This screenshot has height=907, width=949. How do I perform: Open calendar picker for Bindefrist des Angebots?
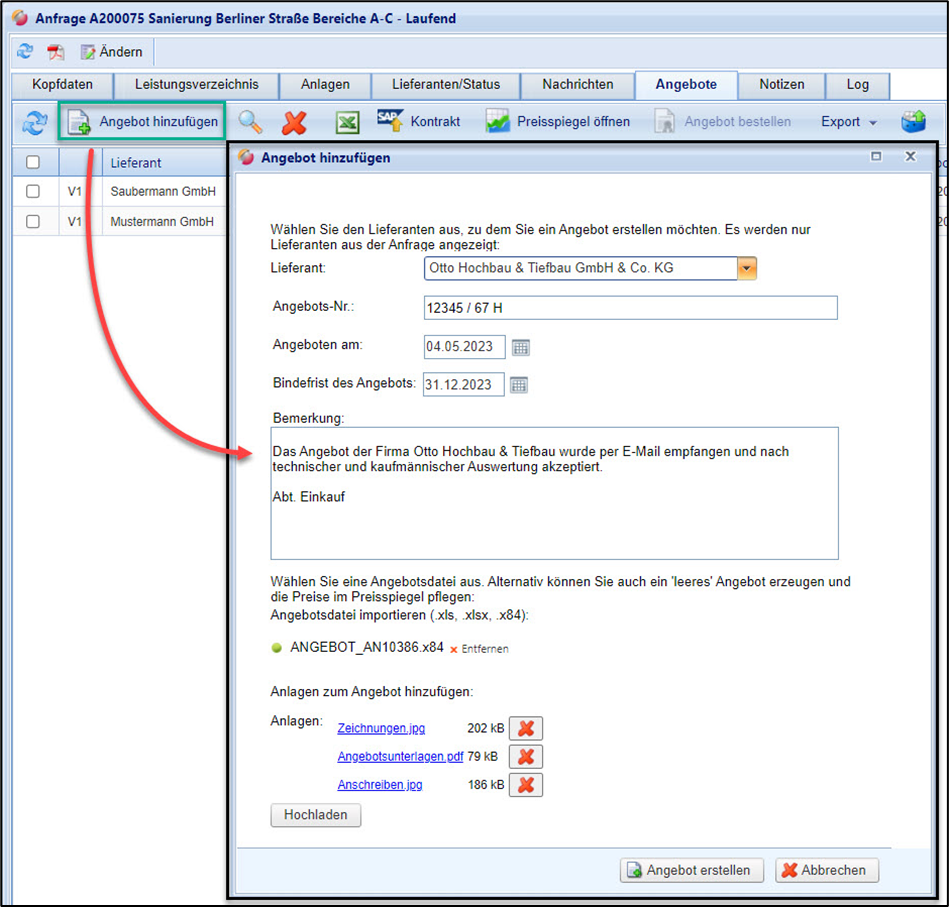coord(519,384)
